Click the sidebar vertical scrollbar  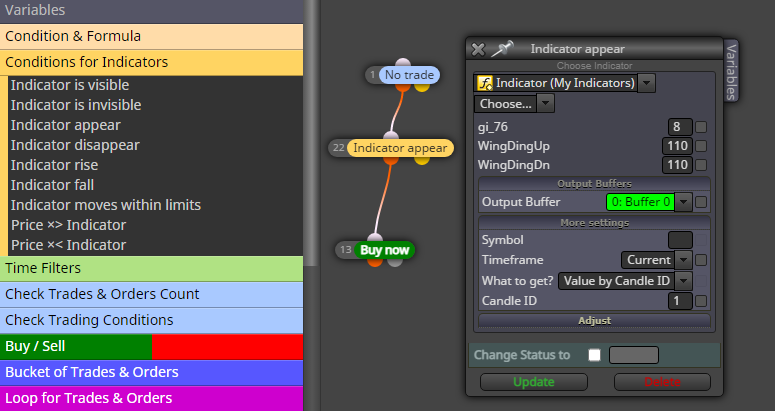click(311, 132)
